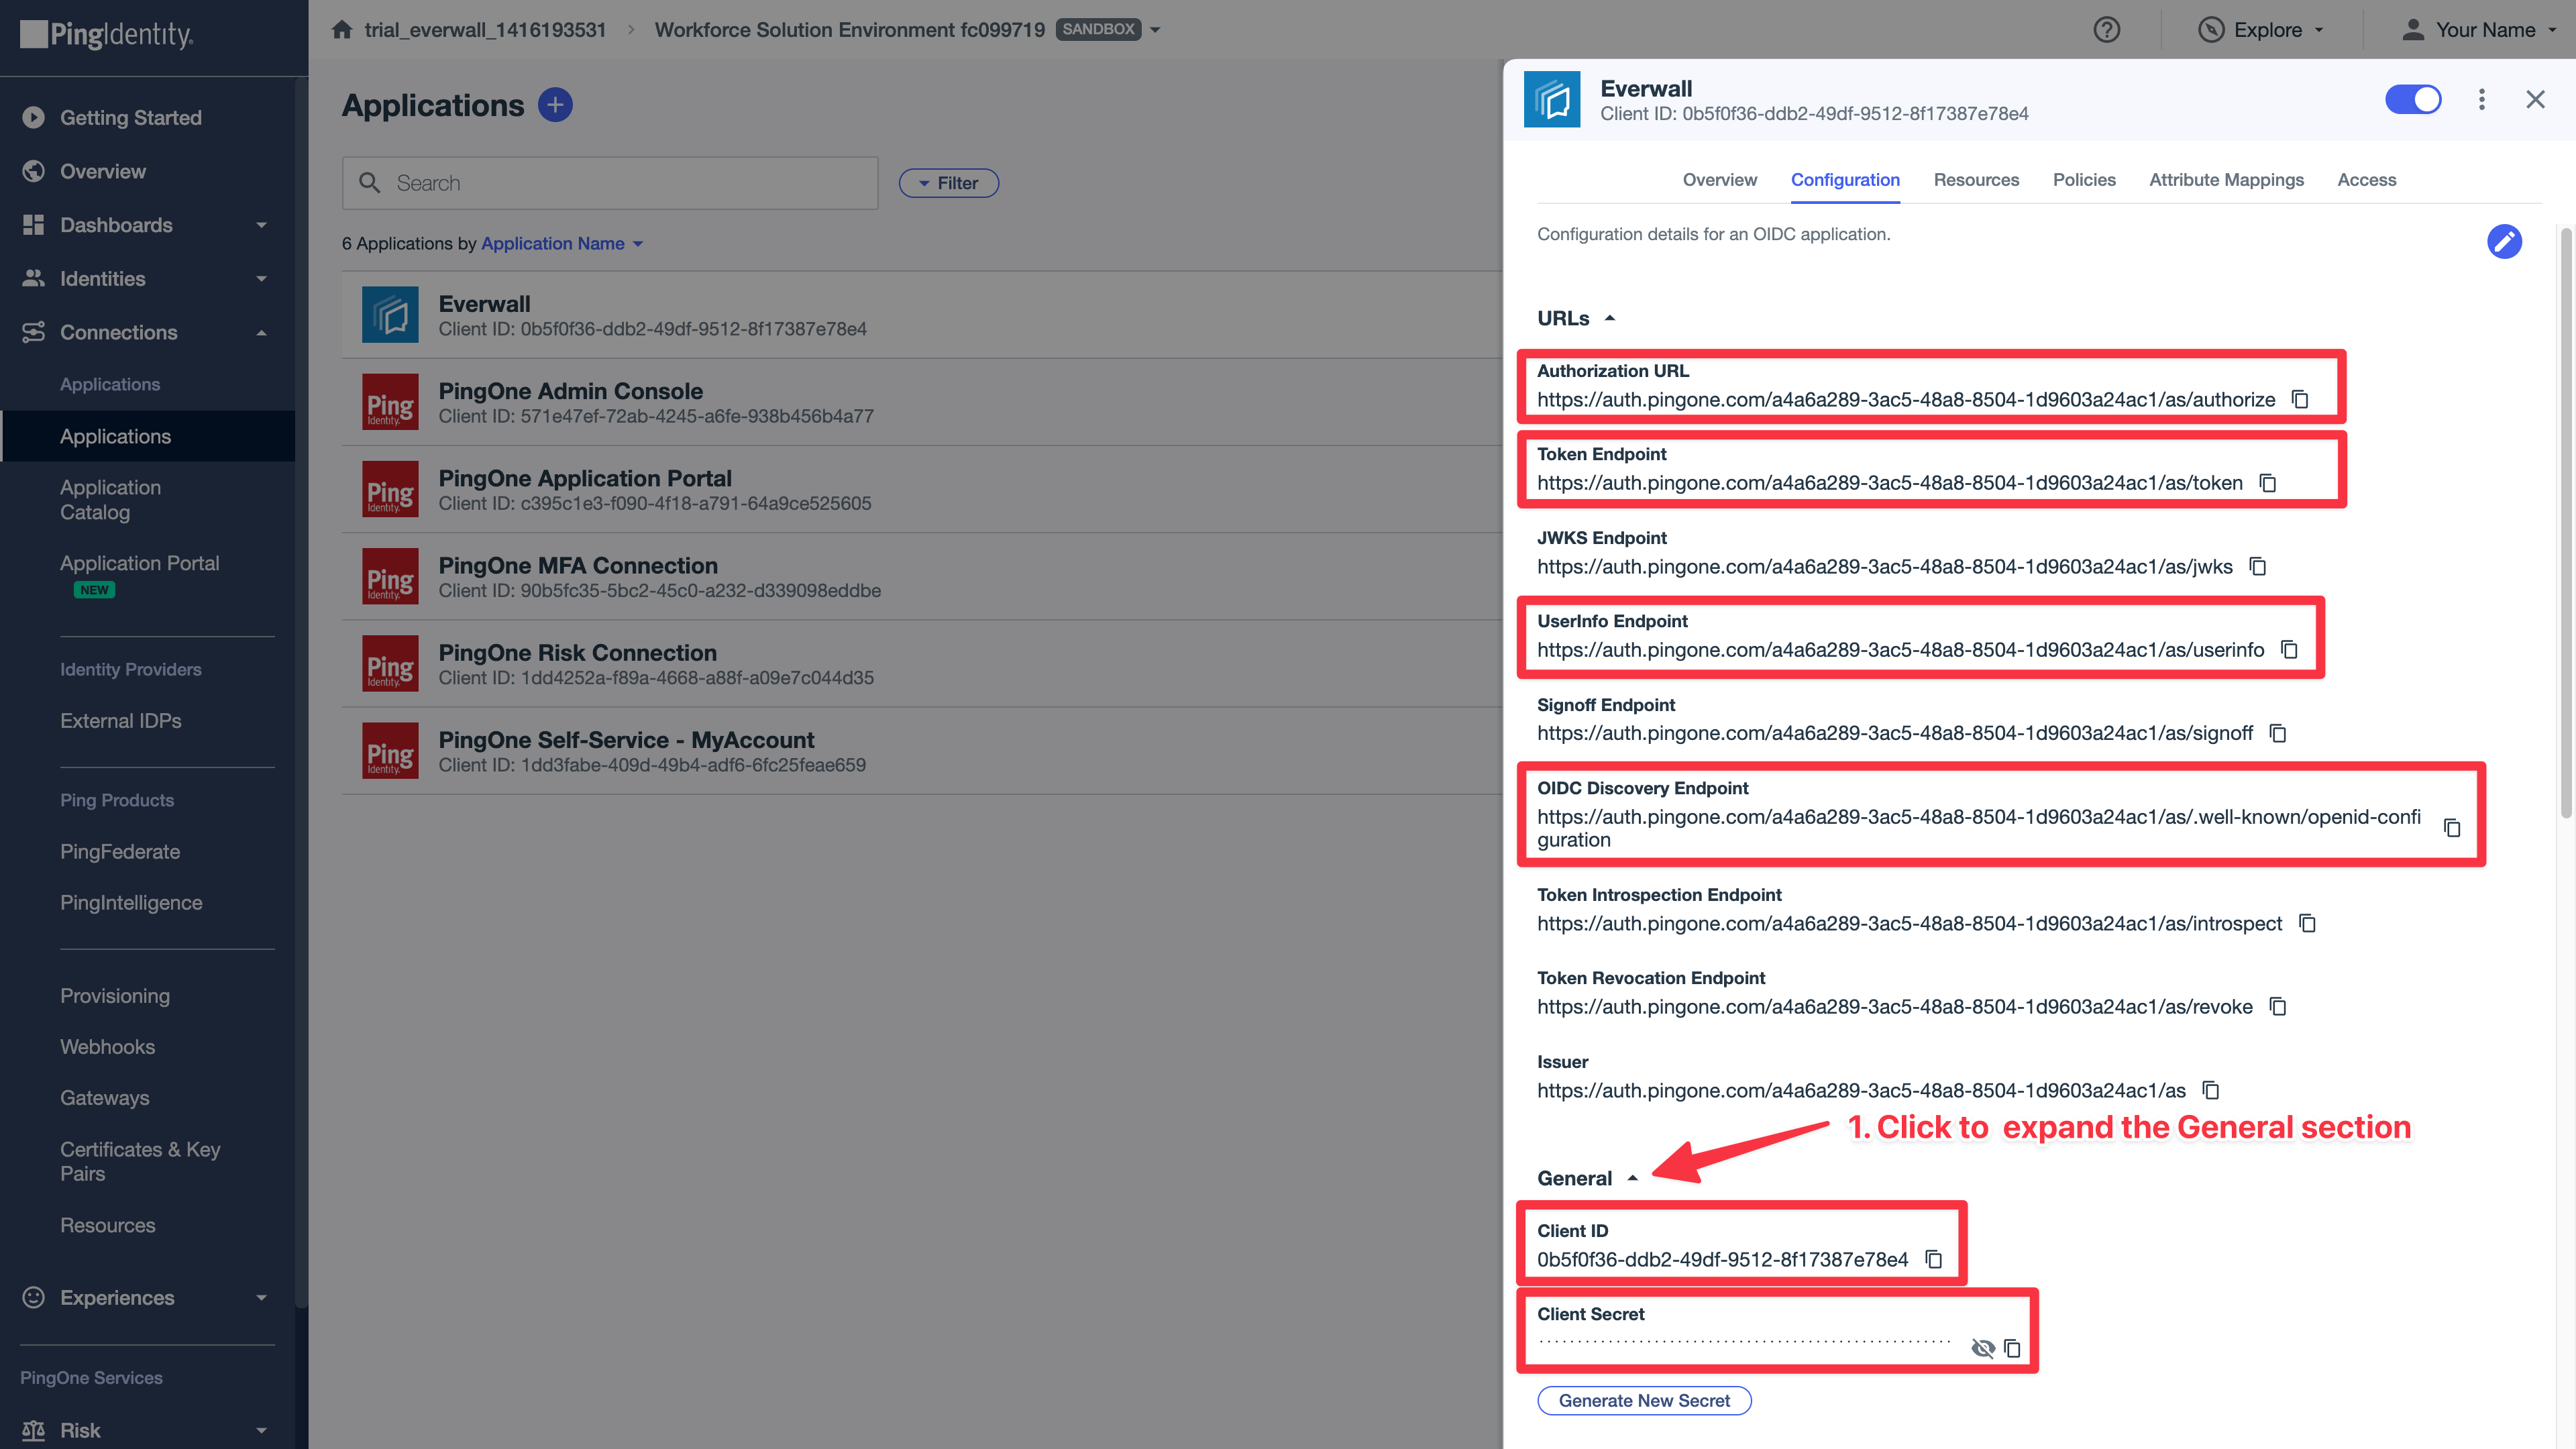
Task: Switch to the Overview tab
Action: point(1719,180)
